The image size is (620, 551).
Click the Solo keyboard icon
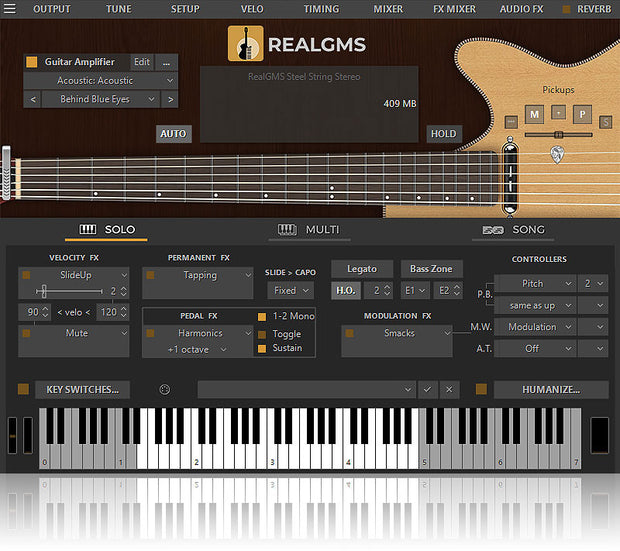(88, 229)
